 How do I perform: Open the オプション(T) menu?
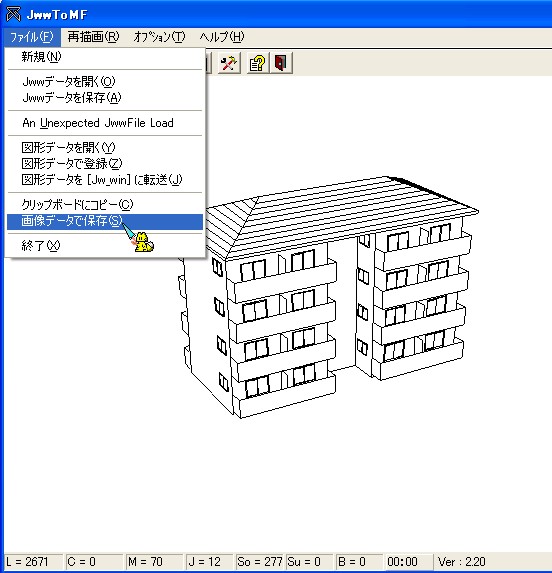pyautogui.click(x=159, y=37)
